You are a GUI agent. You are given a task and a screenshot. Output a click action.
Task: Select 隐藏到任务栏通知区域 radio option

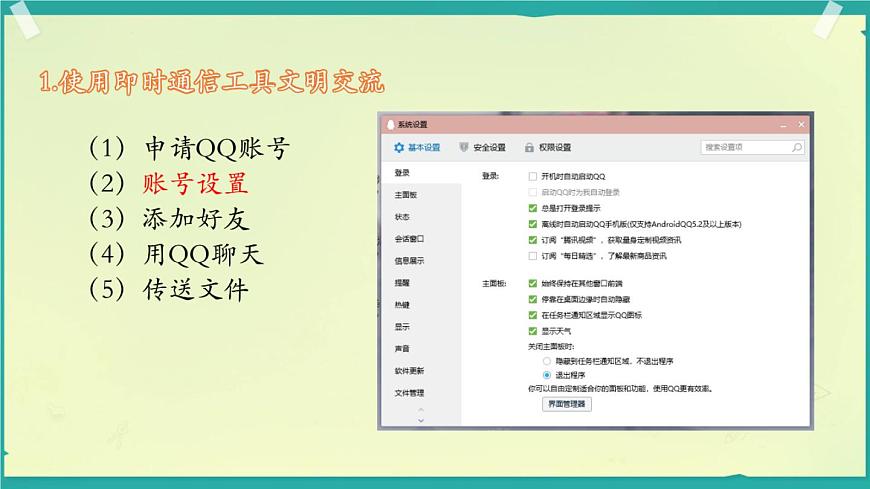tap(547, 361)
